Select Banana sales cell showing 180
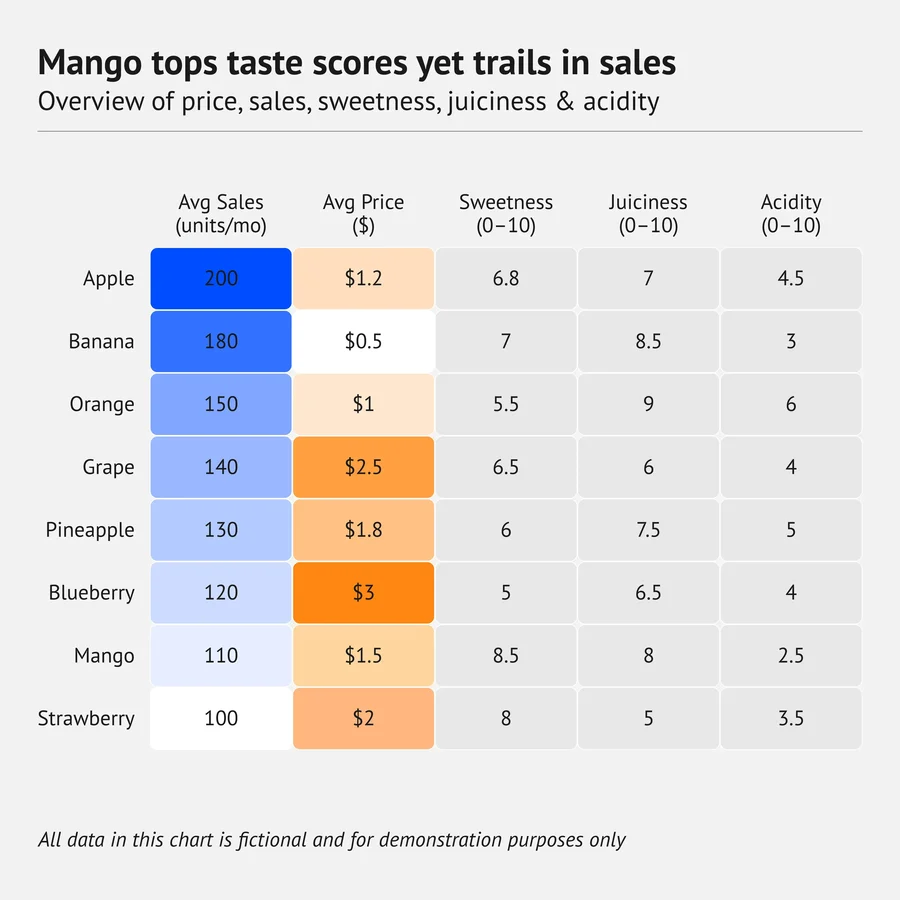Image resolution: width=900 pixels, height=900 pixels. pos(221,341)
